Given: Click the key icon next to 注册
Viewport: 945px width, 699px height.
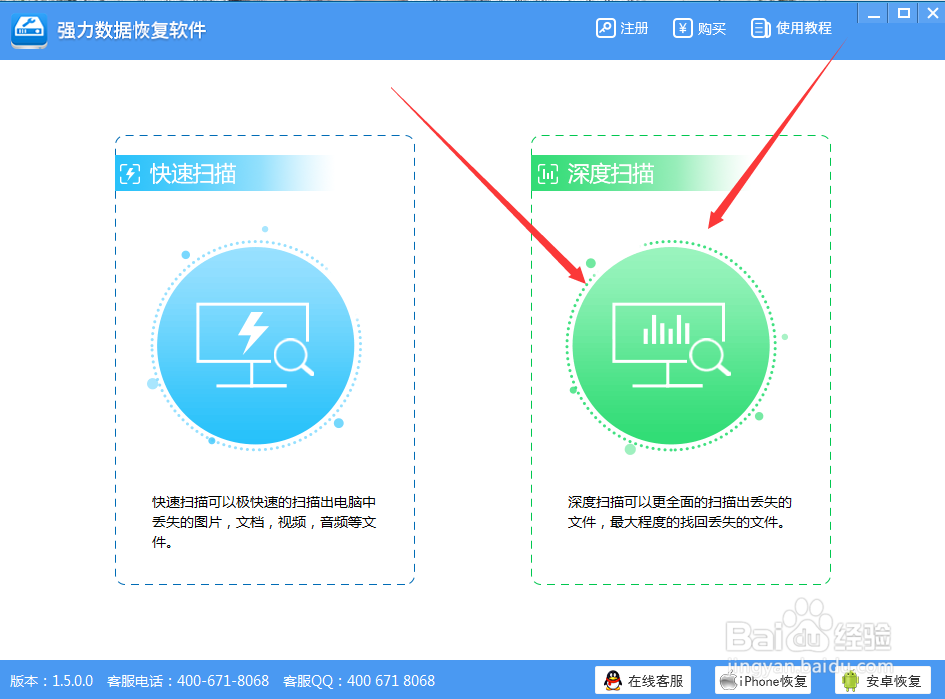Looking at the screenshot, I should coord(605,28).
